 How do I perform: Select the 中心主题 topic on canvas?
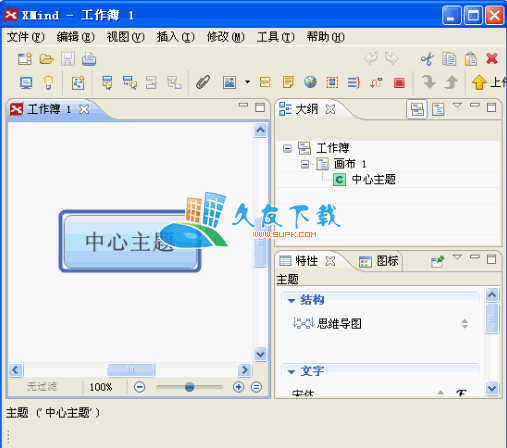click(130, 241)
